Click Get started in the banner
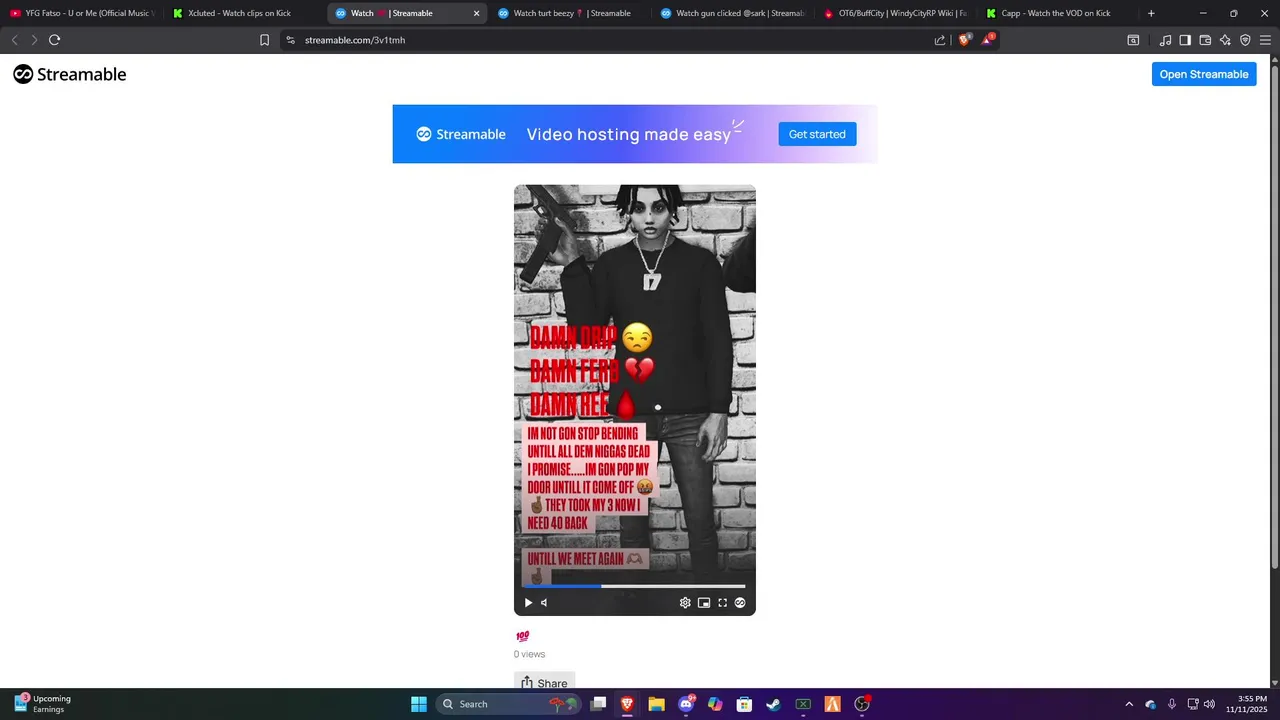This screenshot has height=720, width=1280. click(817, 134)
